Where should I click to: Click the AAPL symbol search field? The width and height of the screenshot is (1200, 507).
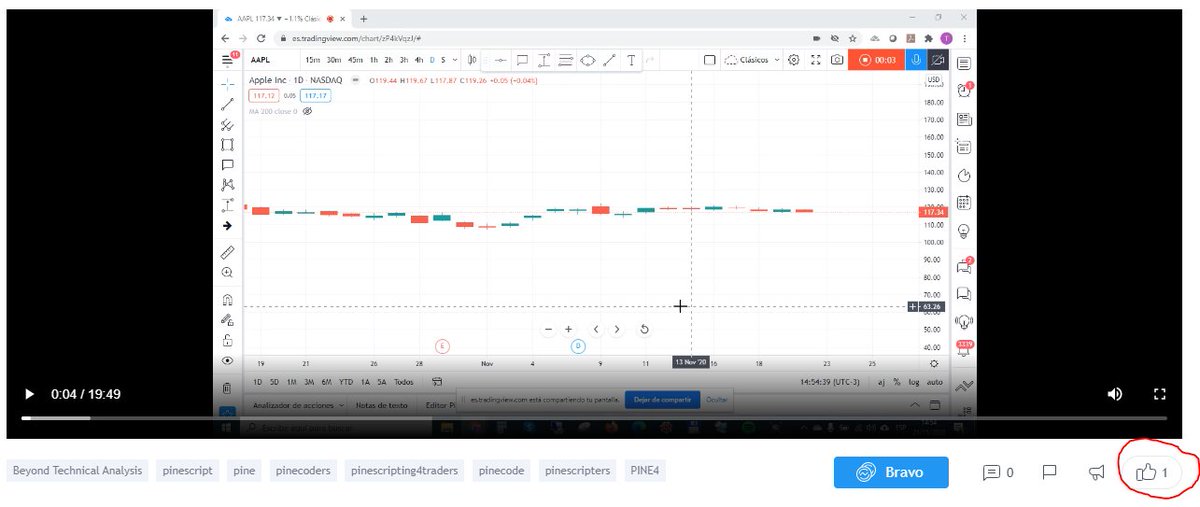(x=270, y=59)
